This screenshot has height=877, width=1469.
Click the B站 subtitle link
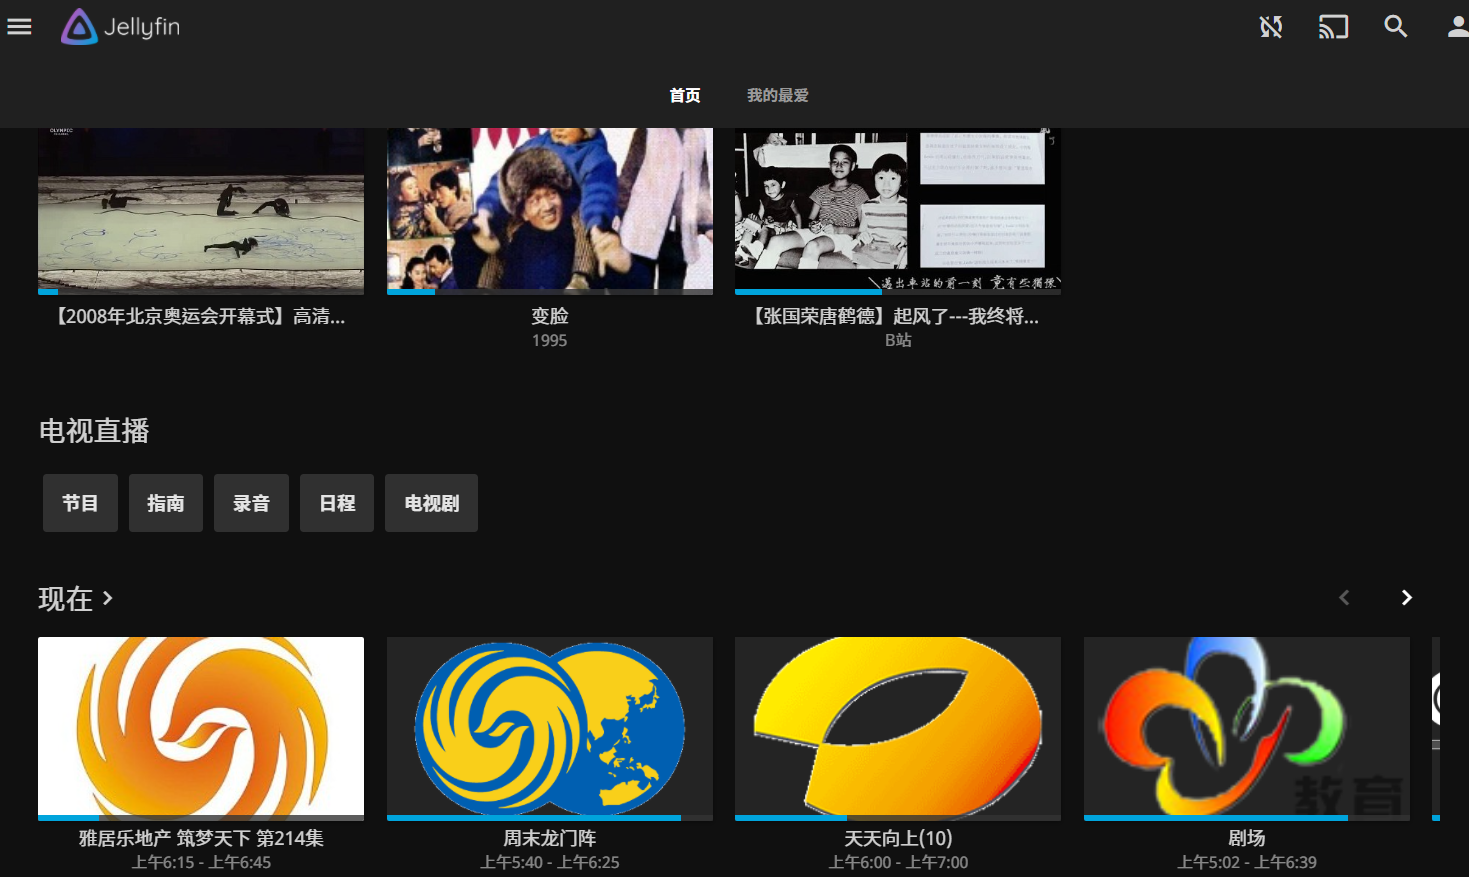pos(898,340)
